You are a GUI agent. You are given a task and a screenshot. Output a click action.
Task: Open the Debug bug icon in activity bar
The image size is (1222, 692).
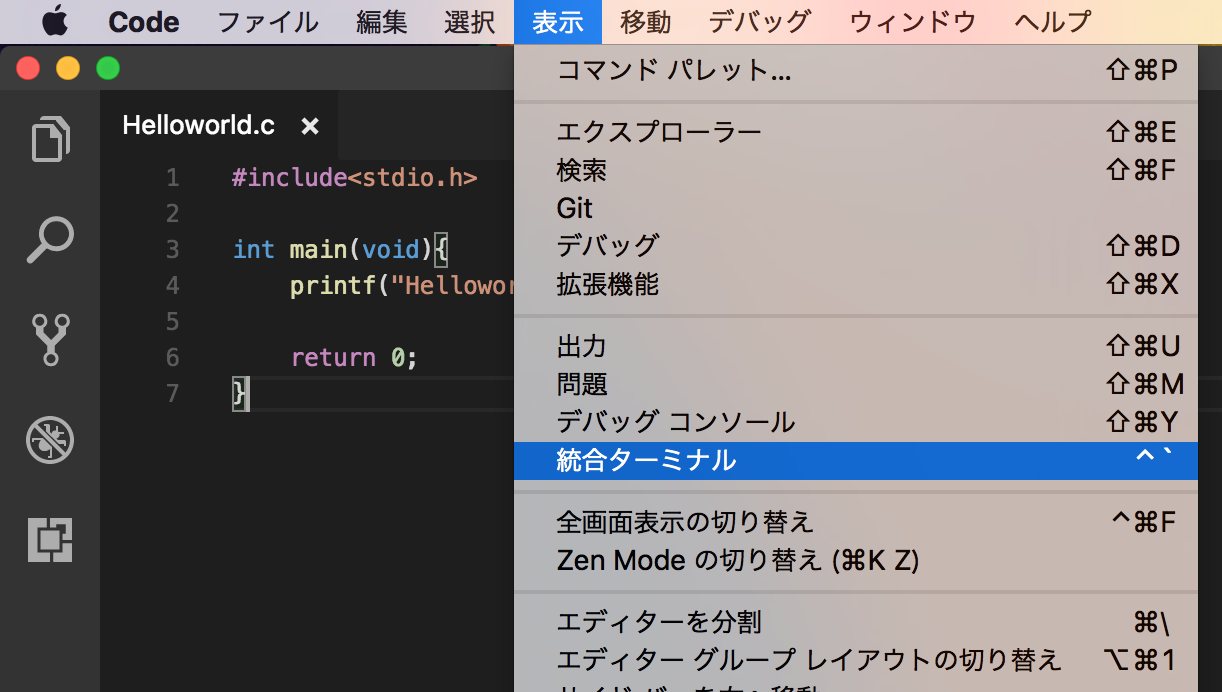click(x=50, y=440)
